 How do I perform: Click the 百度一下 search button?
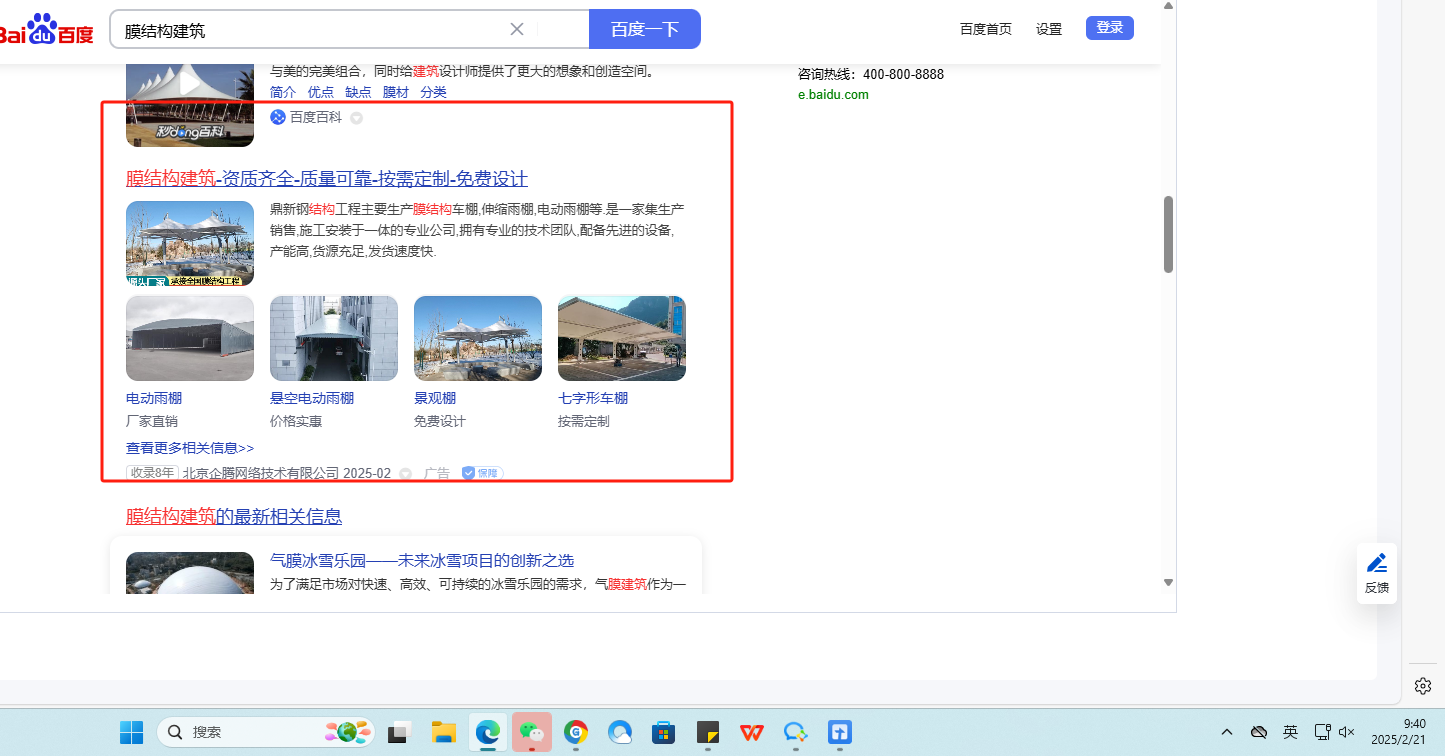[644, 29]
